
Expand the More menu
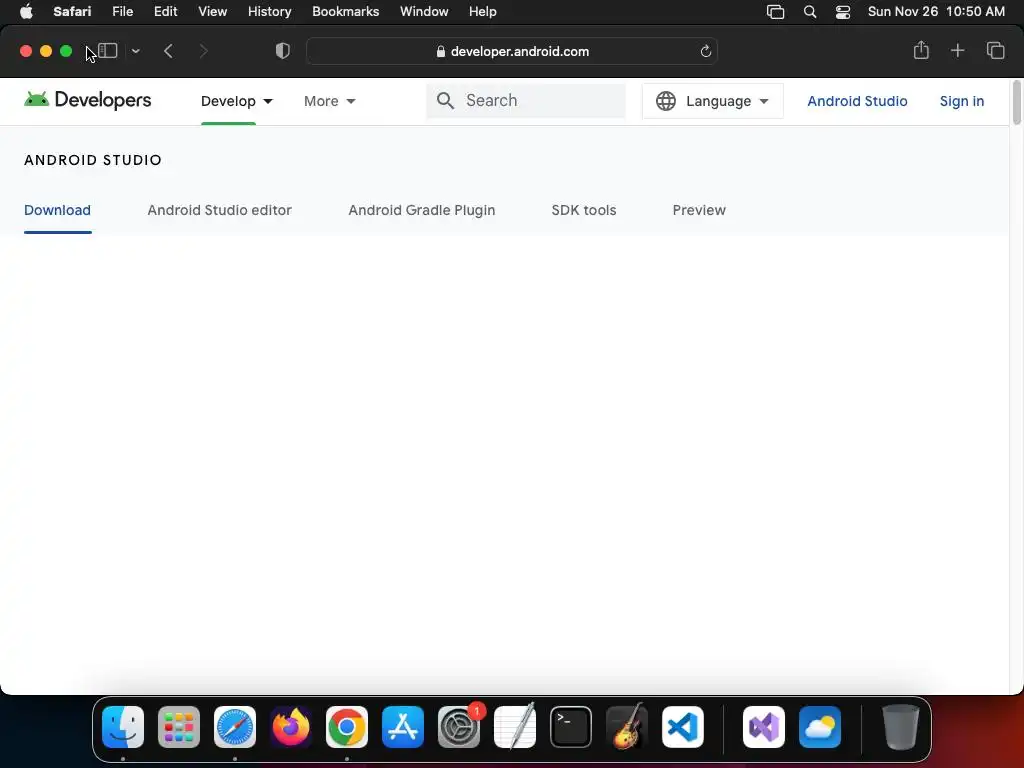[329, 101]
